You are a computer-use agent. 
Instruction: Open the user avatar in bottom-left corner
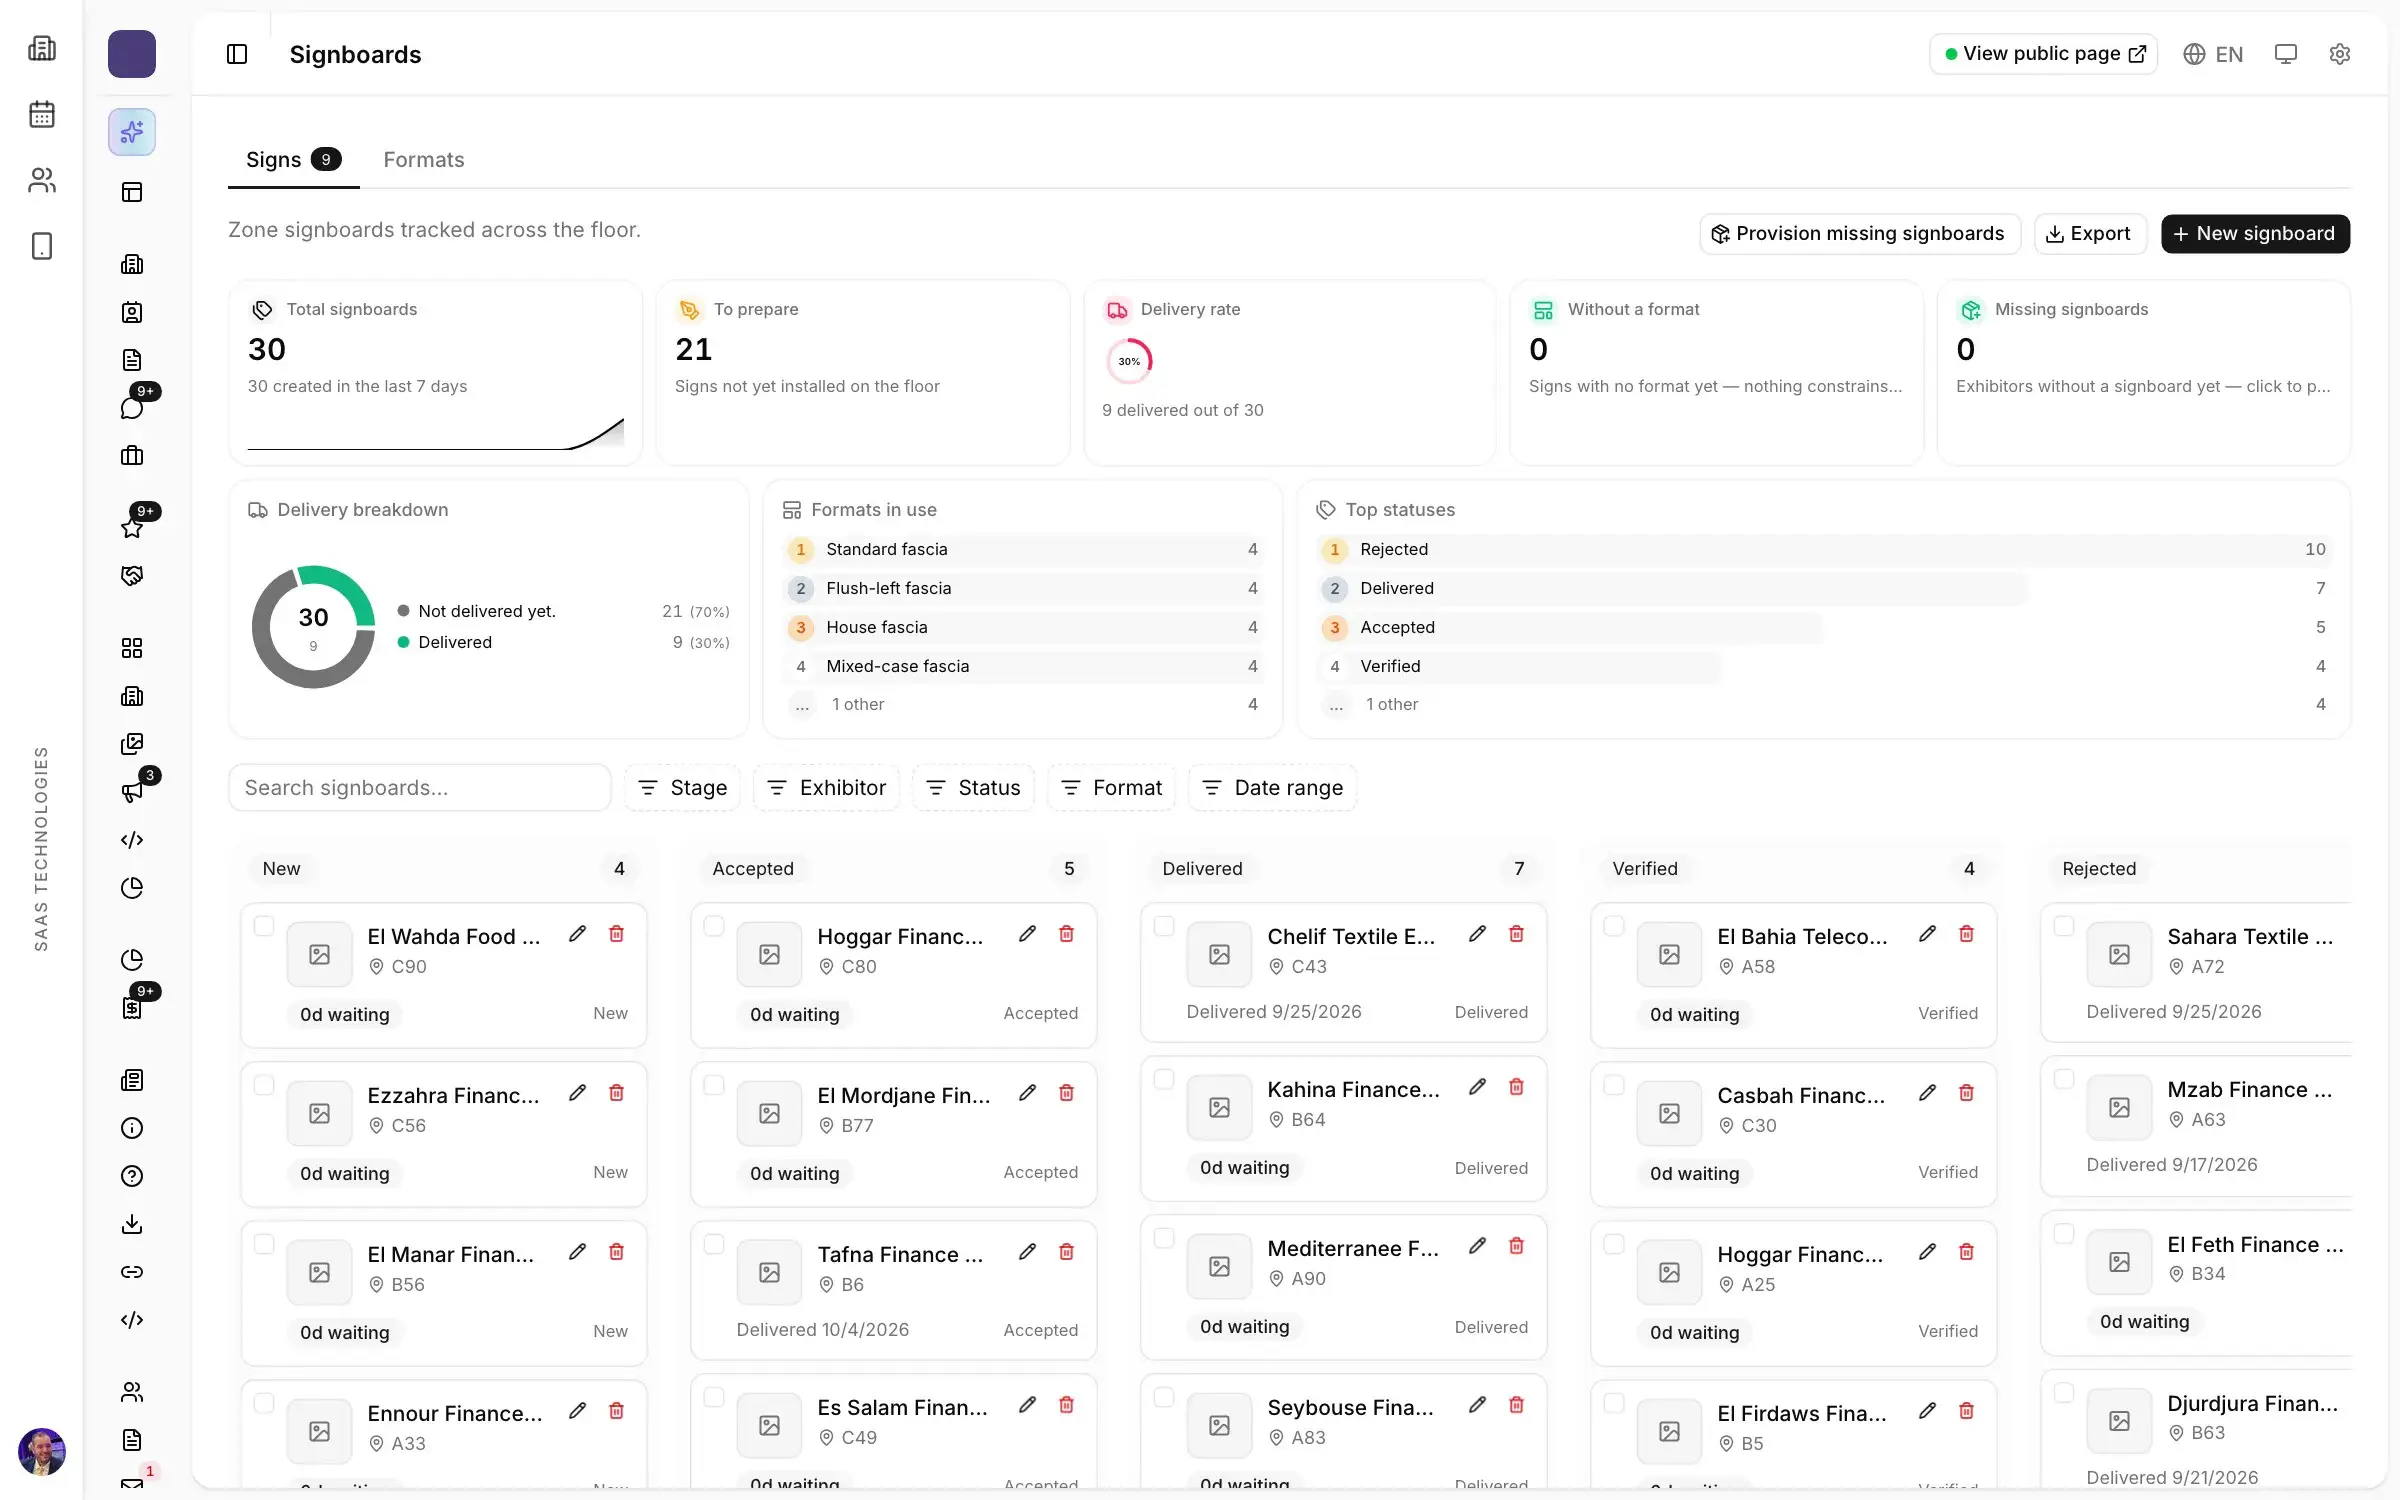[x=42, y=1452]
